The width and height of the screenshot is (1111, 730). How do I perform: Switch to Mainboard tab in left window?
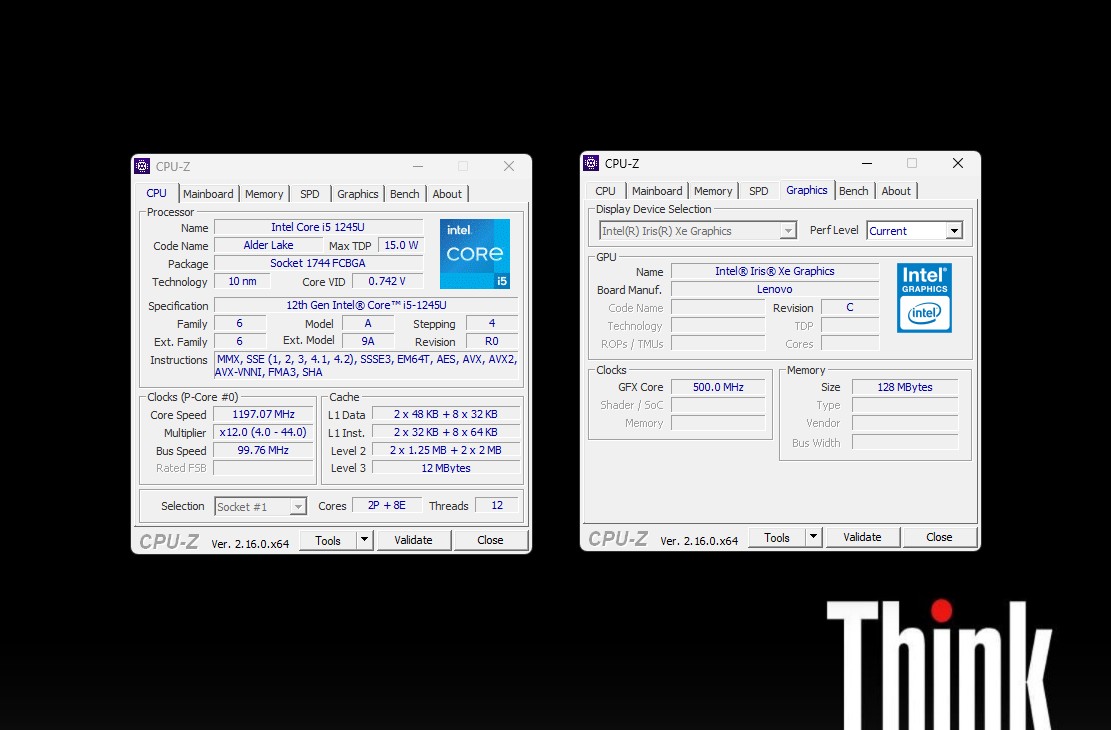coord(208,194)
